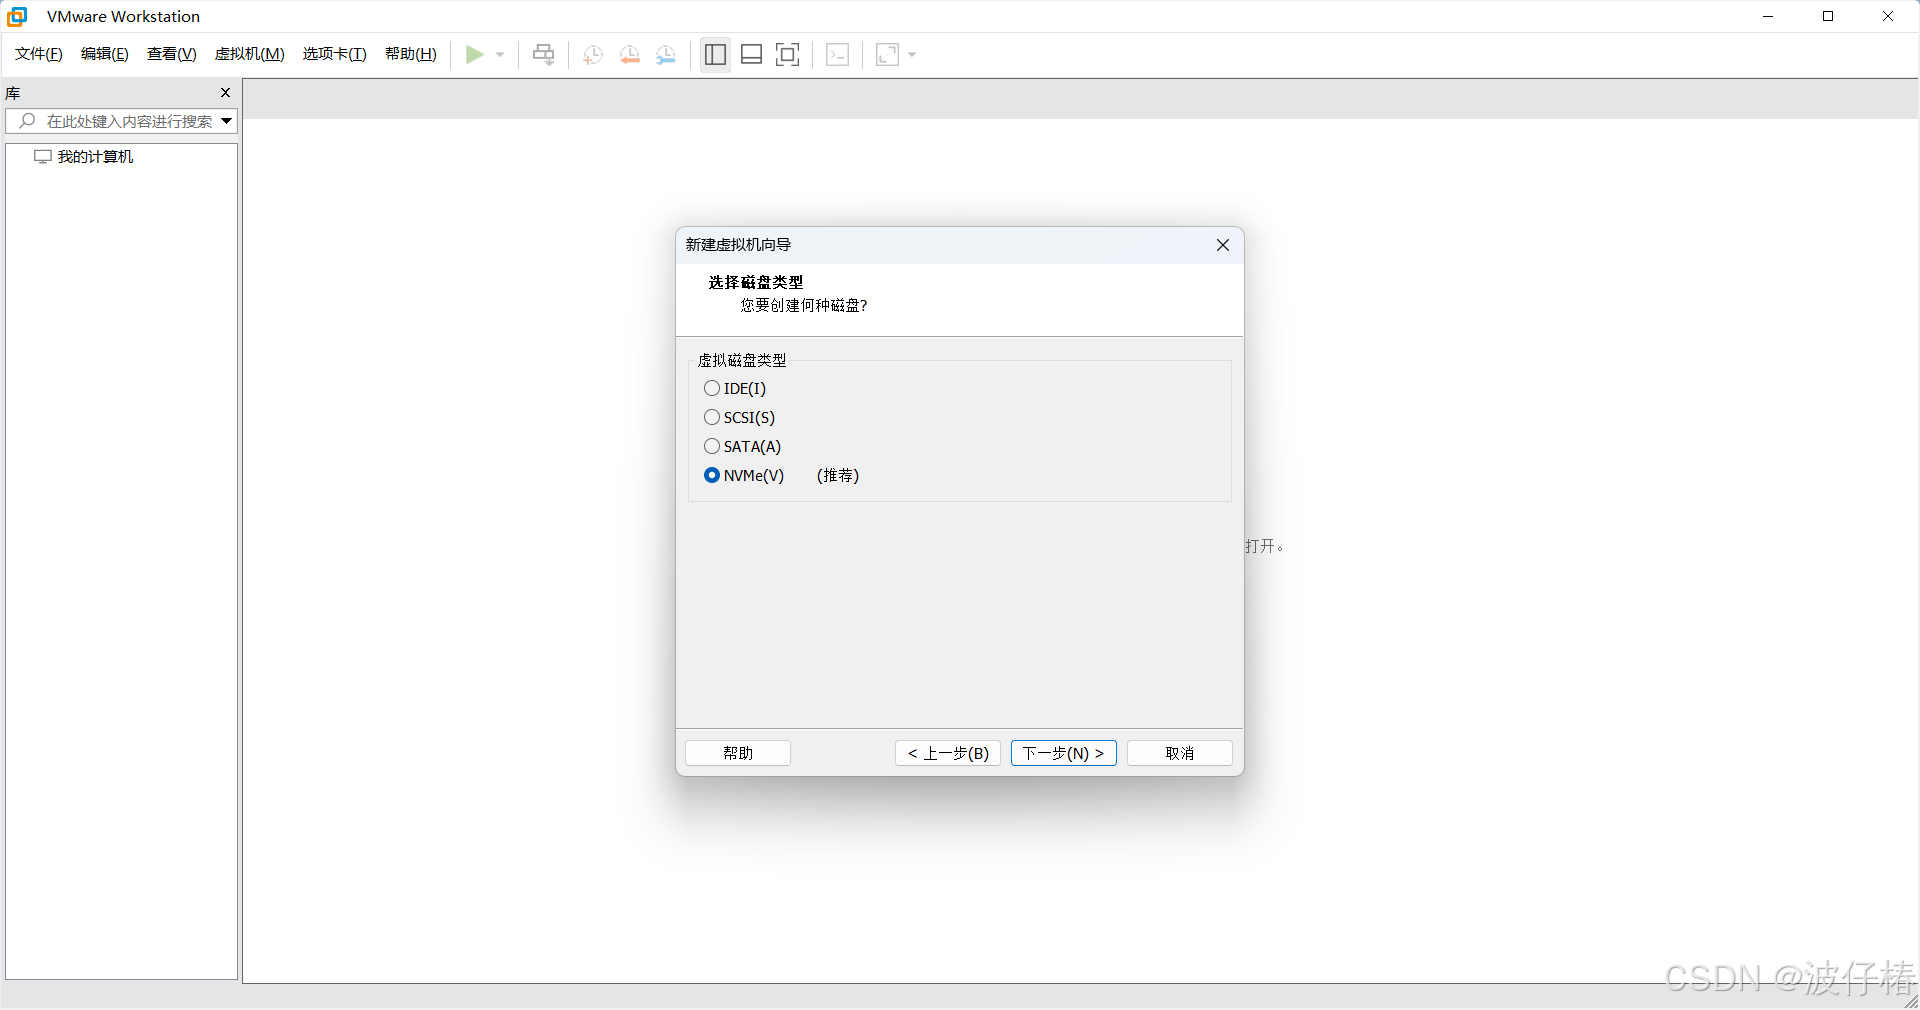Go back with < 上一步(B) button
The width and height of the screenshot is (1920, 1010).
tap(948, 753)
